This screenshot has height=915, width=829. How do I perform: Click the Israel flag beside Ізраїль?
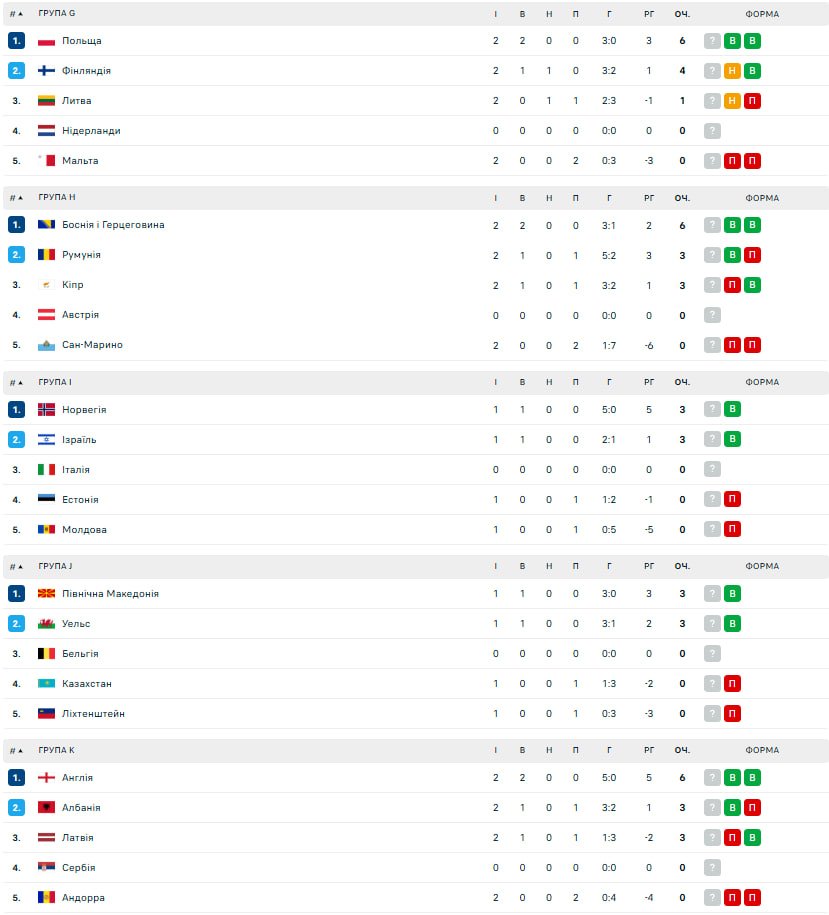[x=46, y=440]
